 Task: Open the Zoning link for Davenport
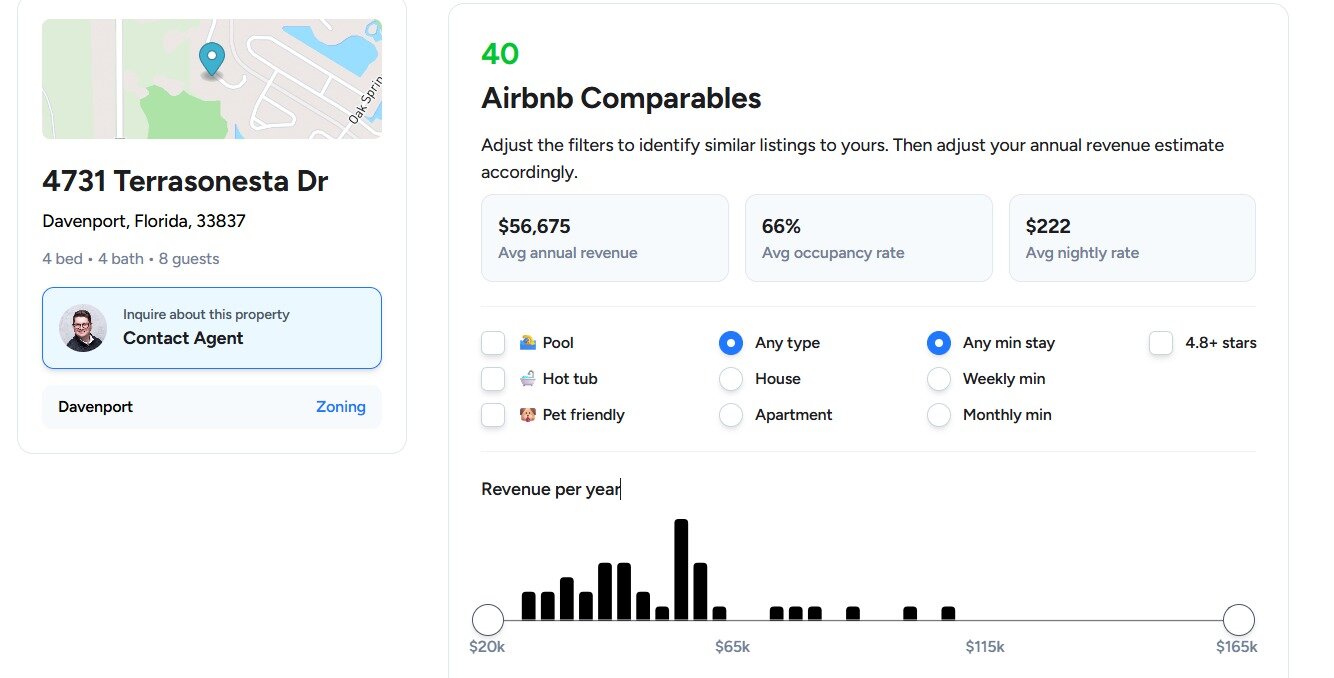pos(340,407)
